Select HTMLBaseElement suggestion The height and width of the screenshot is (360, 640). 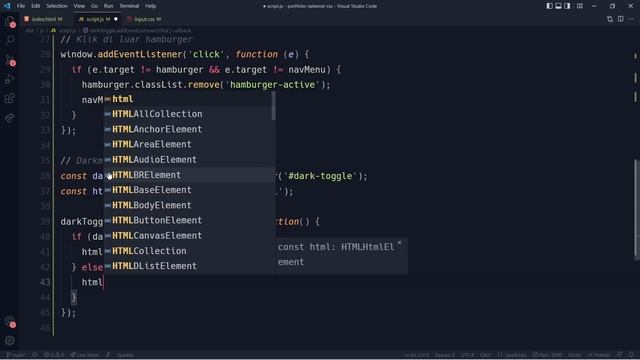189,190
